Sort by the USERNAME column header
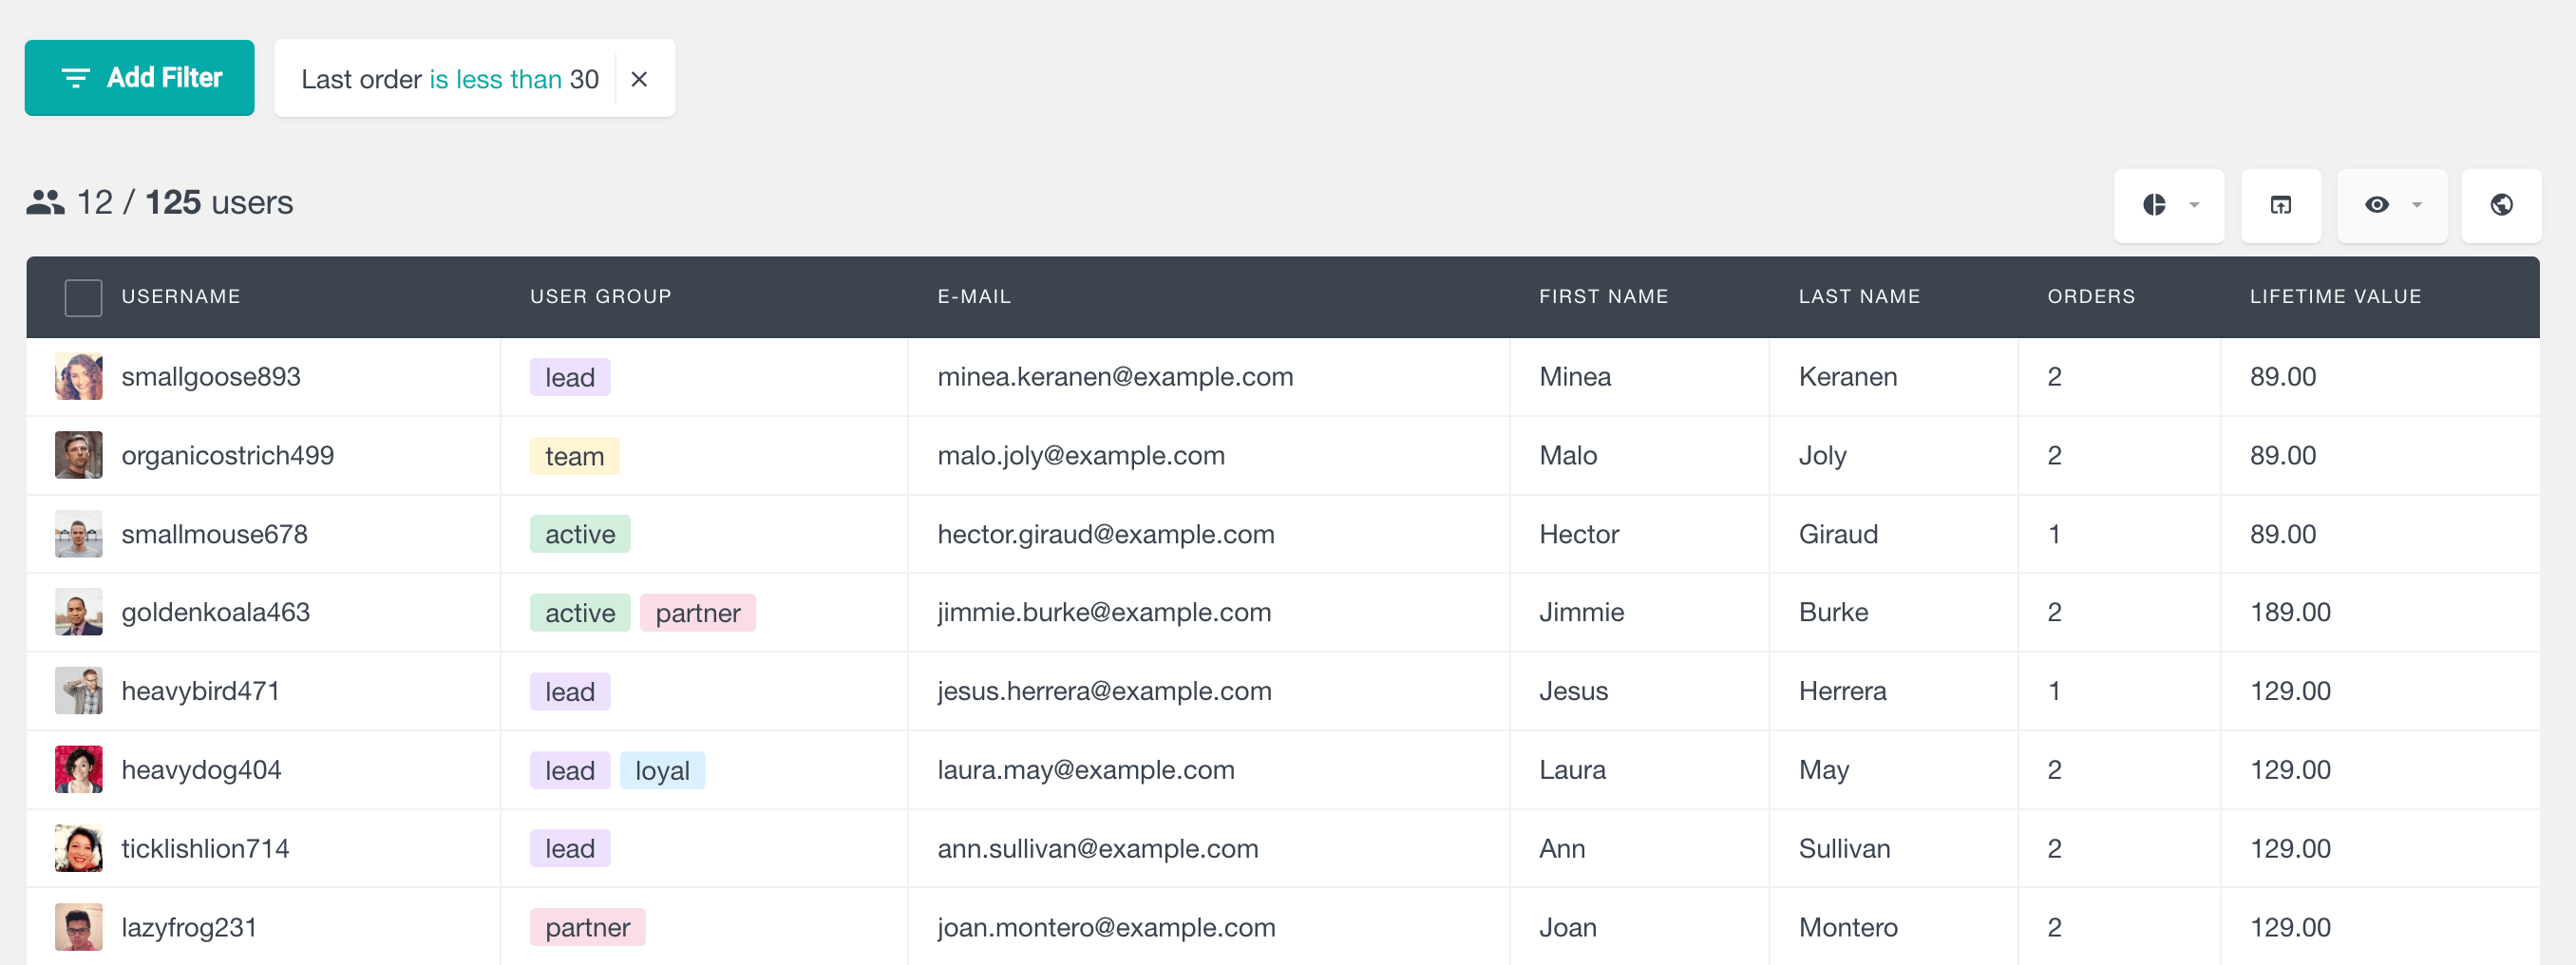The image size is (2576, 965). coord(181,297)
